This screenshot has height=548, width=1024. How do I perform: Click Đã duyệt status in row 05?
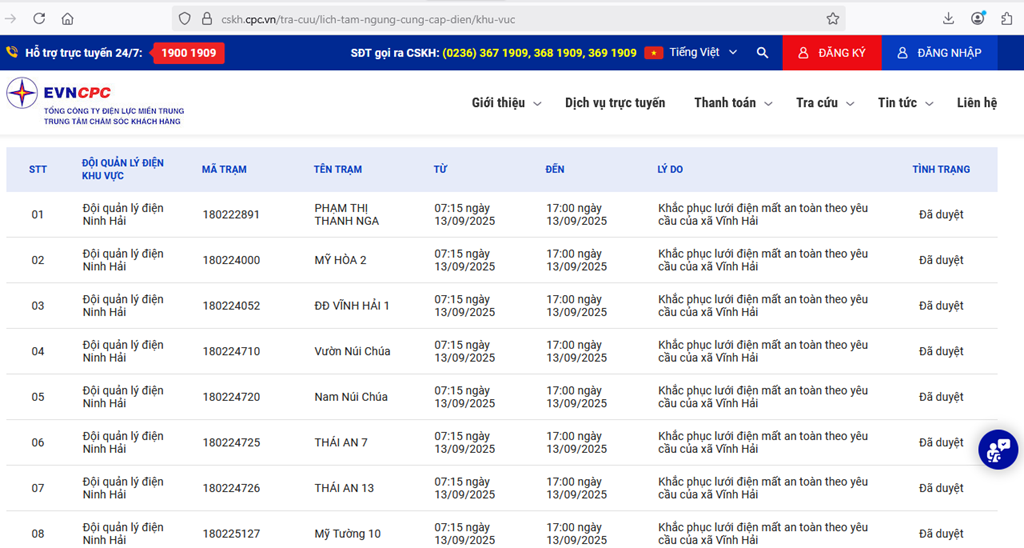pos(941,397)
